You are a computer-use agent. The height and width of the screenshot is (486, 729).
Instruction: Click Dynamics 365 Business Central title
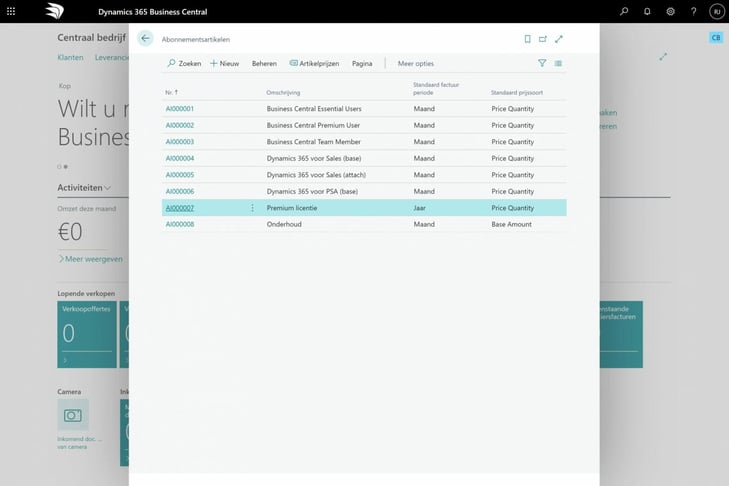[x=152, y=12]
